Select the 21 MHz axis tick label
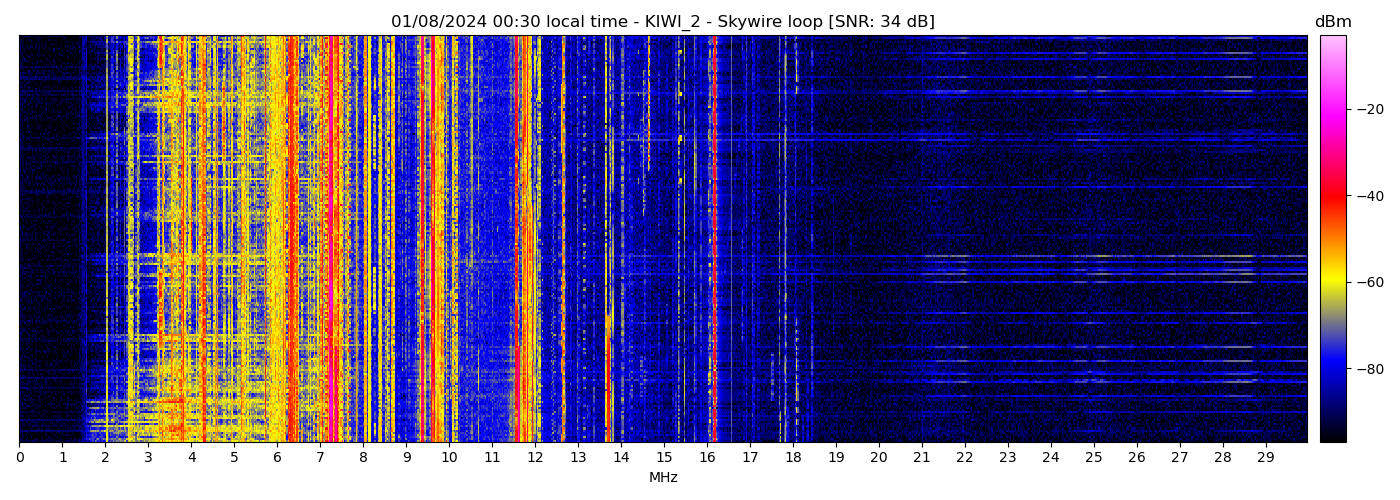The height and width of the screenshot is (500, 1400). click(x=922, y=458)
